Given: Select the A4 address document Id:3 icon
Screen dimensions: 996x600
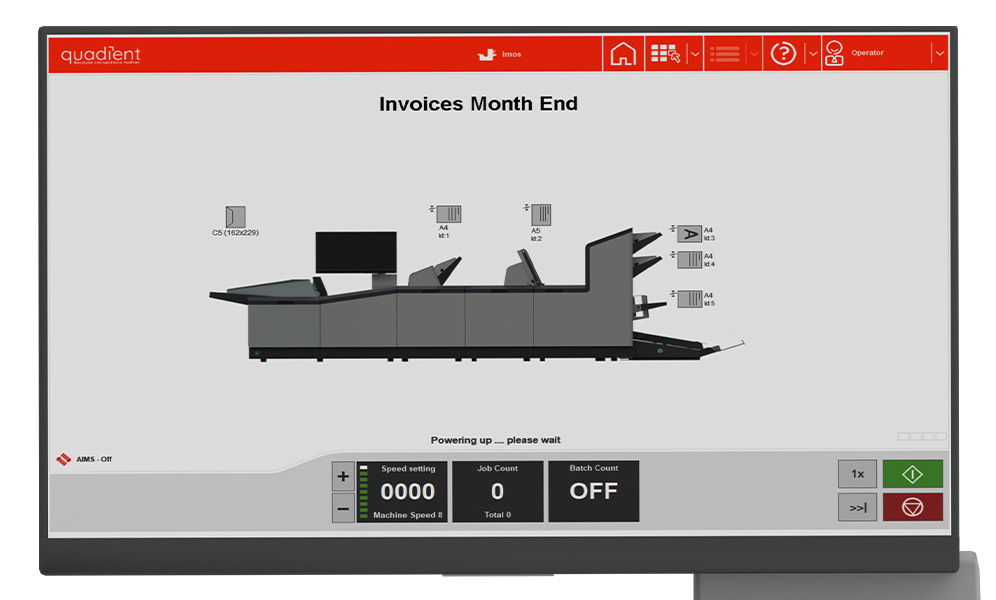Looking at the screenshot, I should (689, 234).
